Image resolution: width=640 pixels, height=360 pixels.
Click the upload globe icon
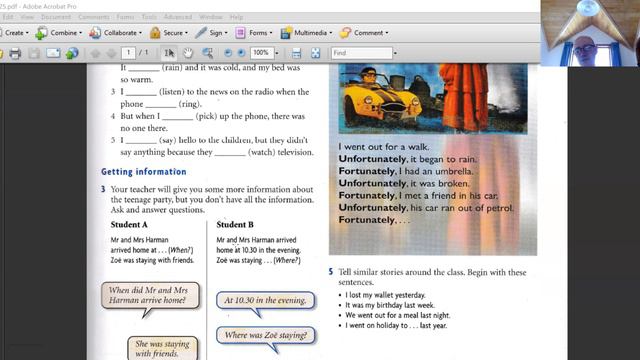coord(72,53)
